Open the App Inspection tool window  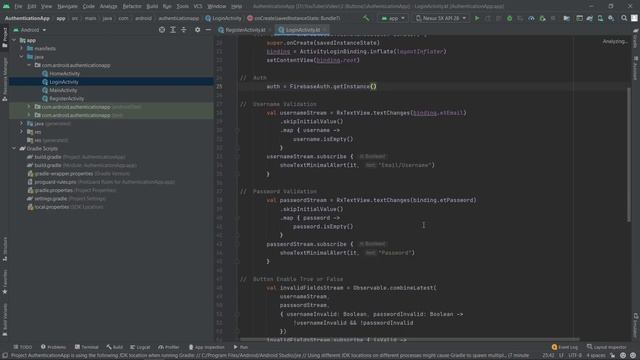(207, 347)
